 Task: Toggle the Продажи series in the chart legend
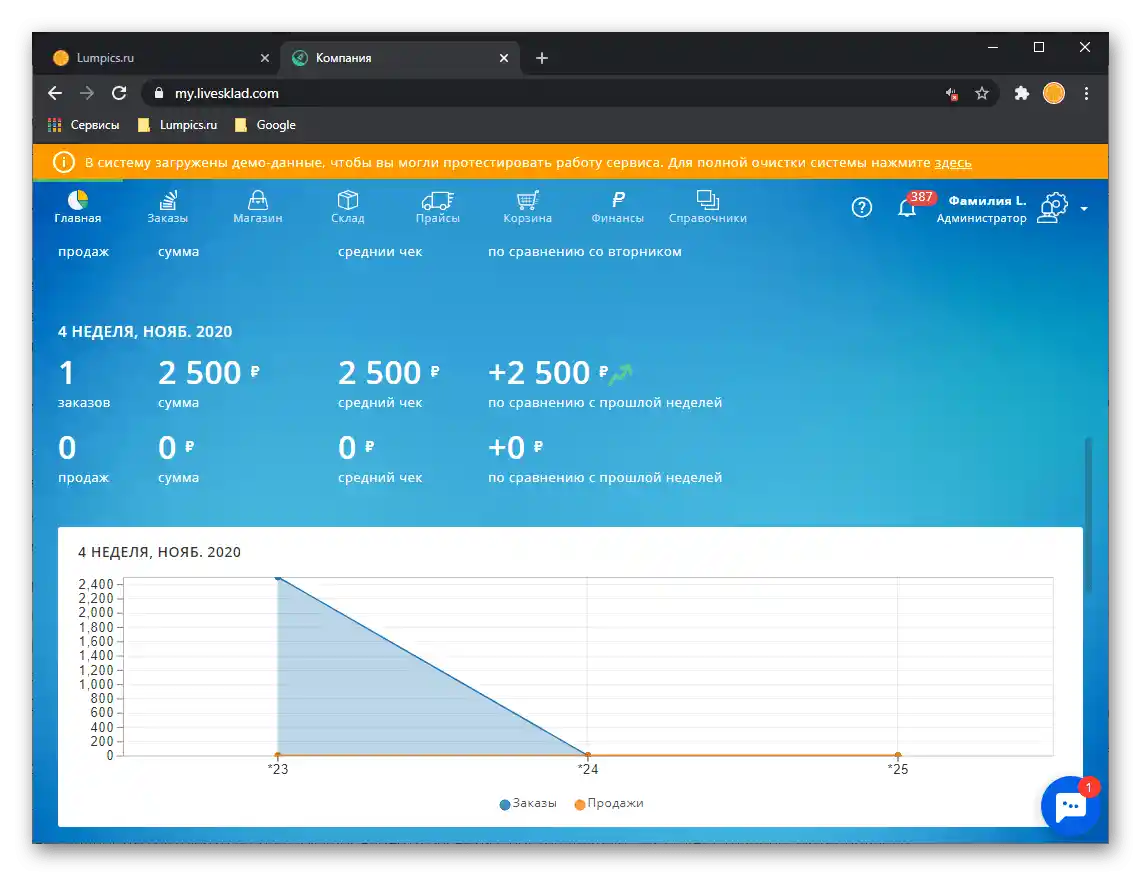610,803
